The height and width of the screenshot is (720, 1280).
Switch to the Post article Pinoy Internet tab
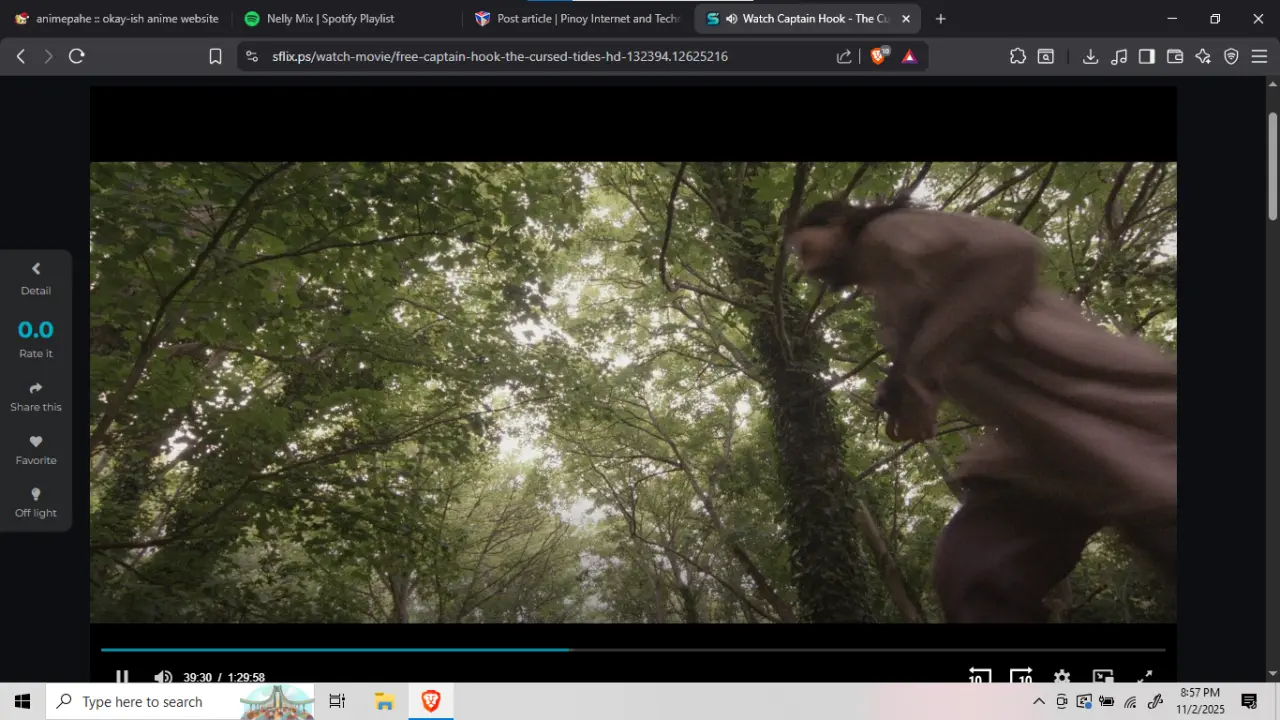578,19
